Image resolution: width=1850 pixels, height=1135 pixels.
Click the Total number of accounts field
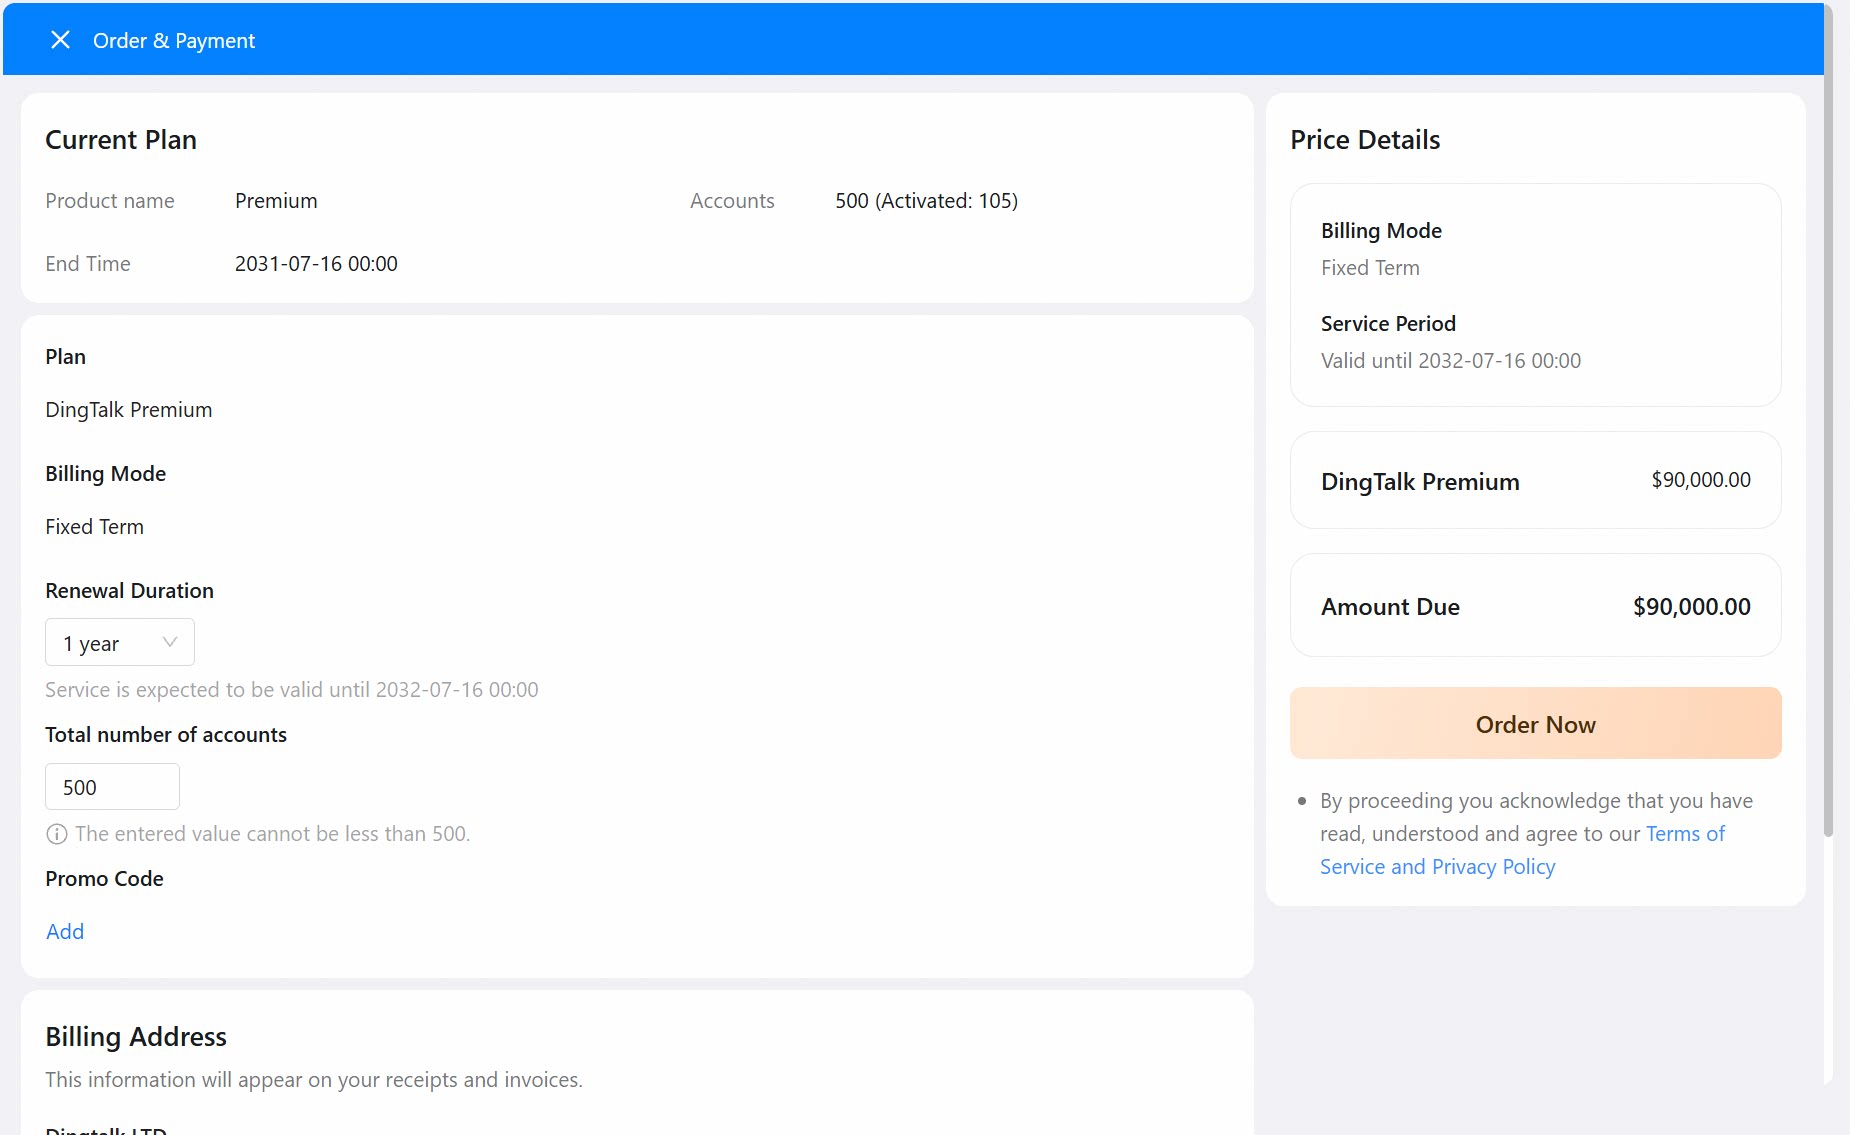[x=112, y=787]
